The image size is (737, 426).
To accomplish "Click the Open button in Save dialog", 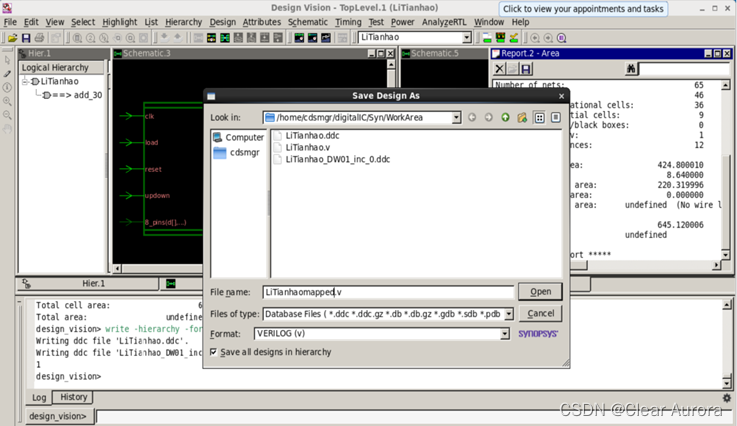I will click(x=540, y=292).
